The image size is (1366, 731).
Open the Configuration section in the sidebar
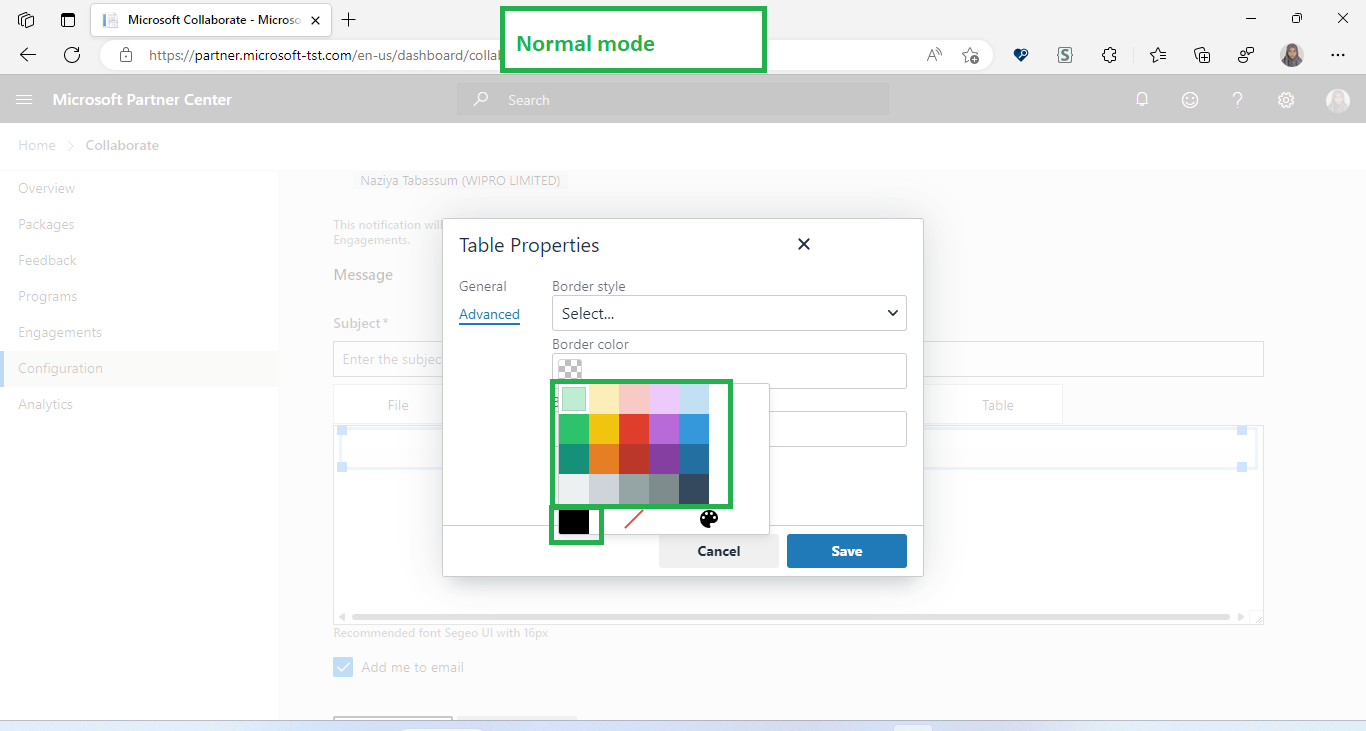click(60, 368)
